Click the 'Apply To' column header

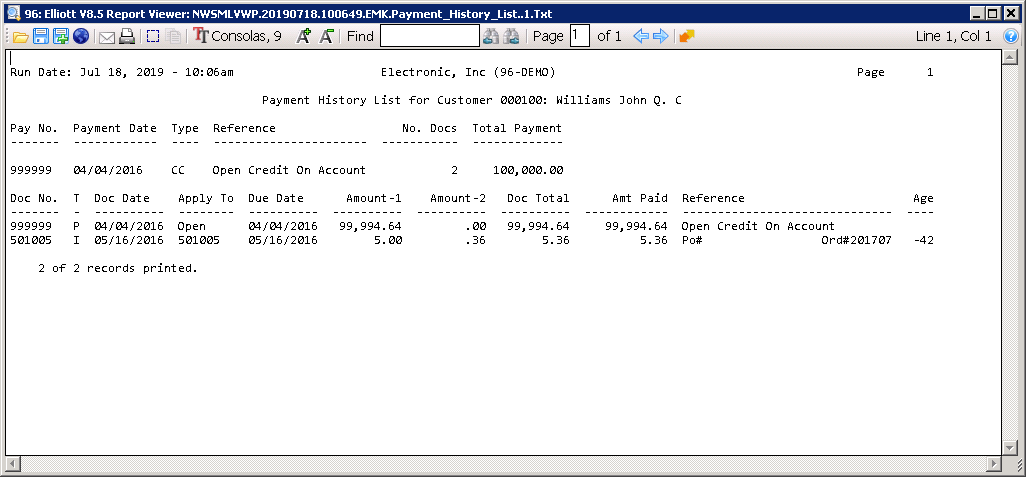[205, 198]
